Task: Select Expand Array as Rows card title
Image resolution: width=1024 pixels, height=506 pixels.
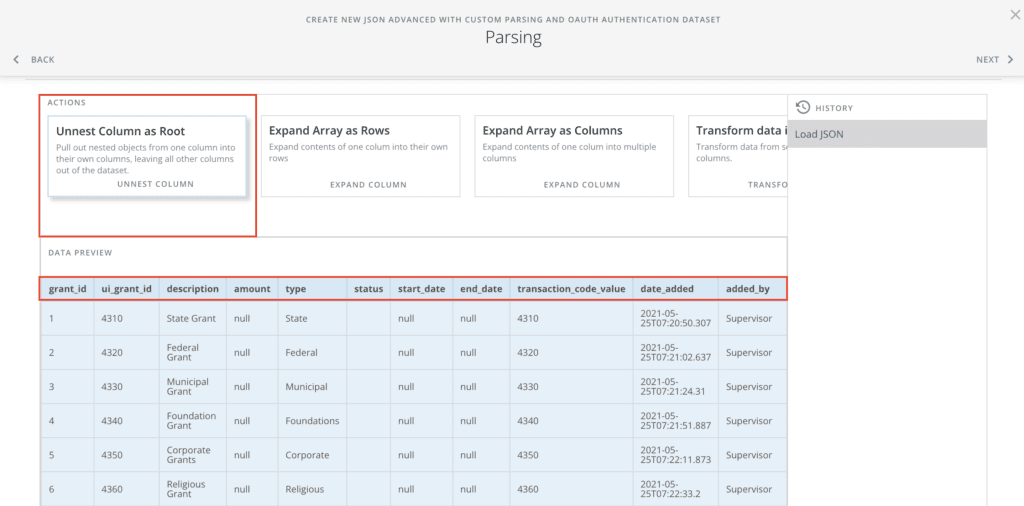Action: [x=329, y=131]
